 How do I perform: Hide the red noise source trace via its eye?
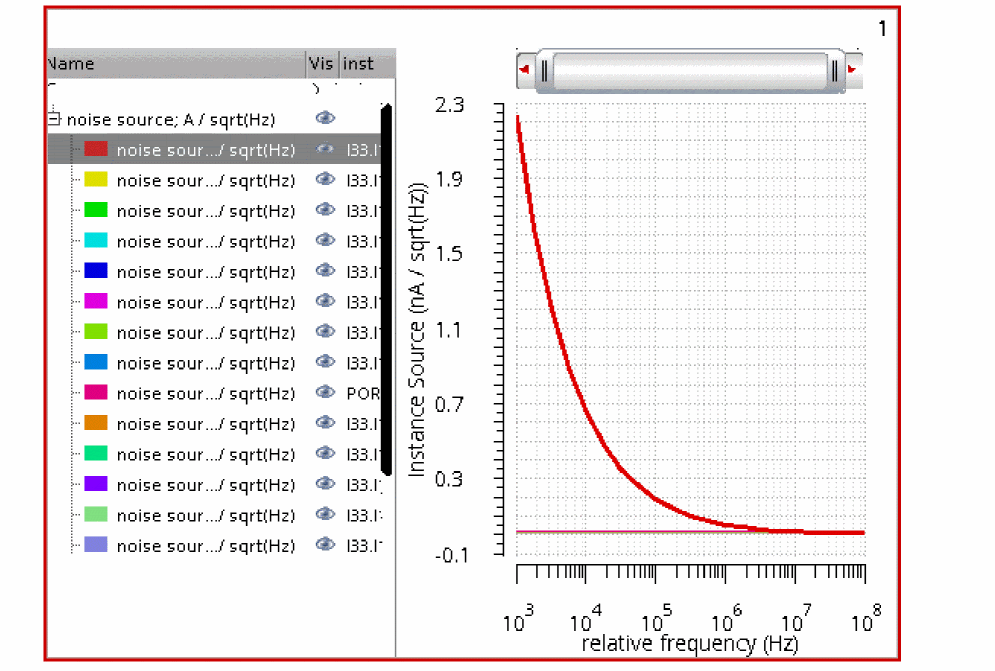[x=325, y=149]
